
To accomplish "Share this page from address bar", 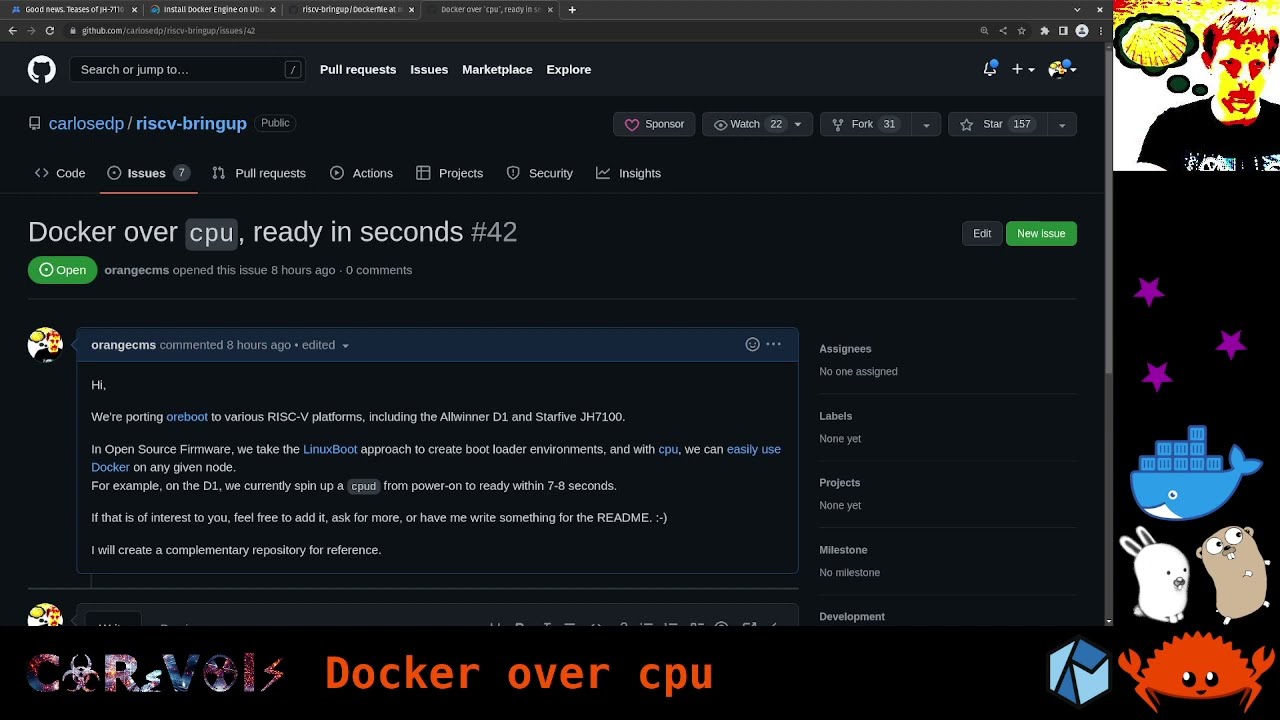I will (1003, 31).
